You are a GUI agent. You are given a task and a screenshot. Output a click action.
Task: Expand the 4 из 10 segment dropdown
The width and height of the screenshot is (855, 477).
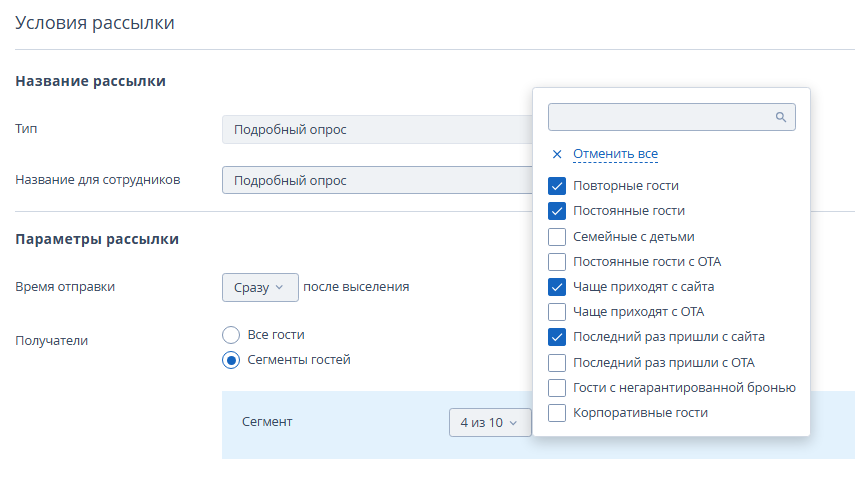[x=489, y=423]
